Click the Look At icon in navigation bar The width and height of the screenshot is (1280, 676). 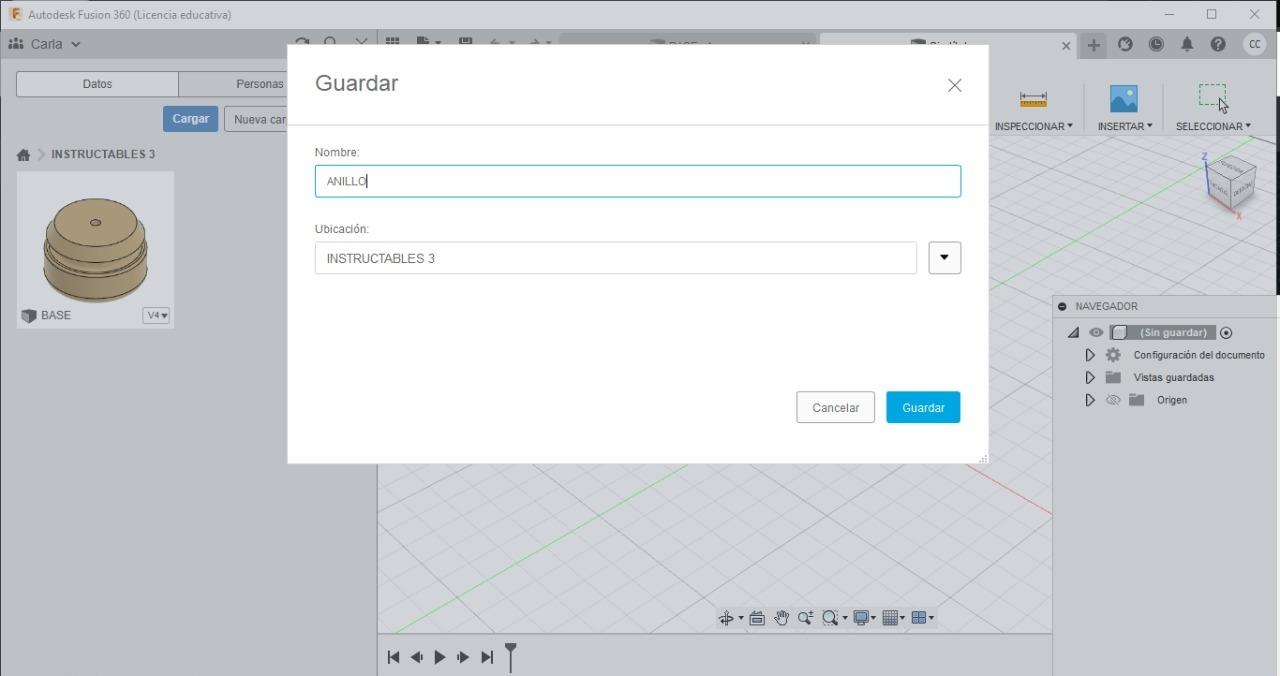(757, 618)
